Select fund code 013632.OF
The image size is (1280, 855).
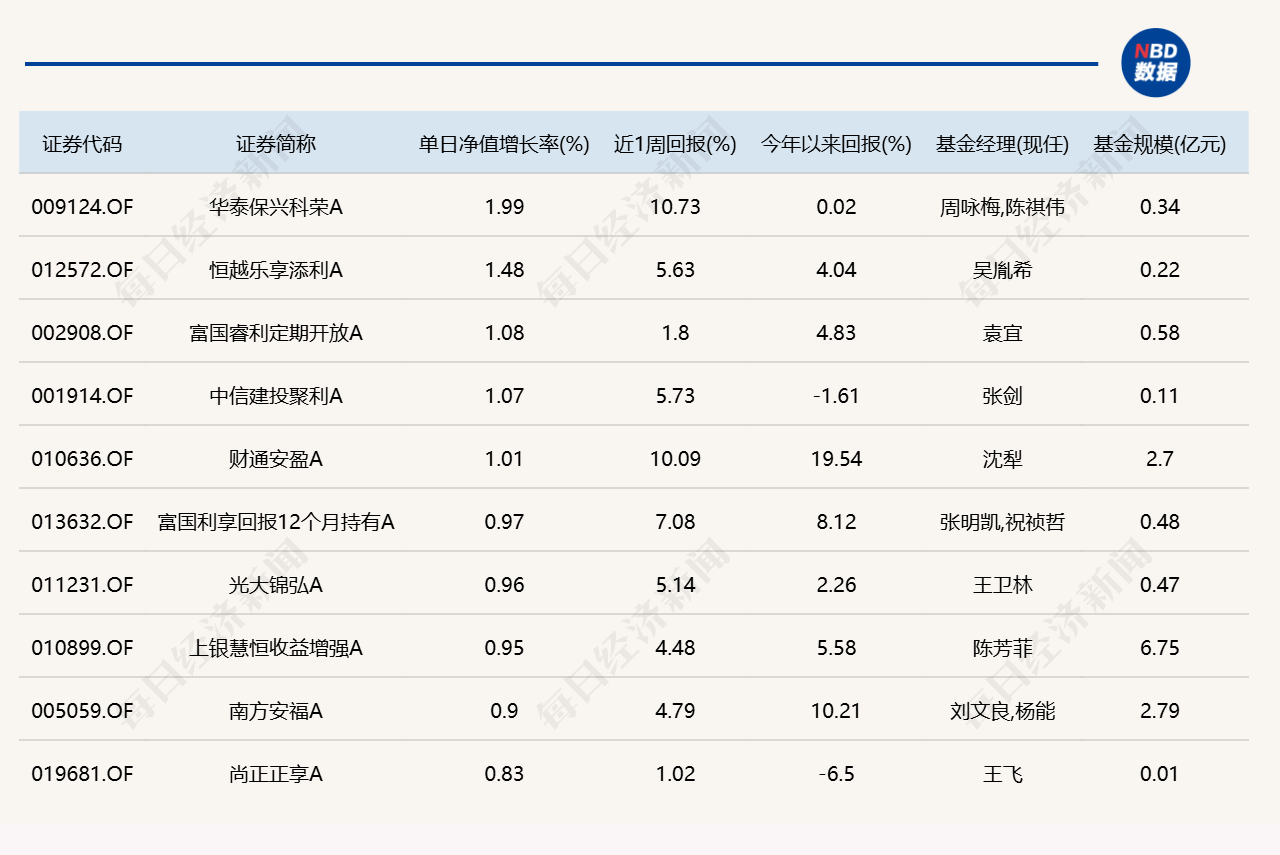click(82, 522)
